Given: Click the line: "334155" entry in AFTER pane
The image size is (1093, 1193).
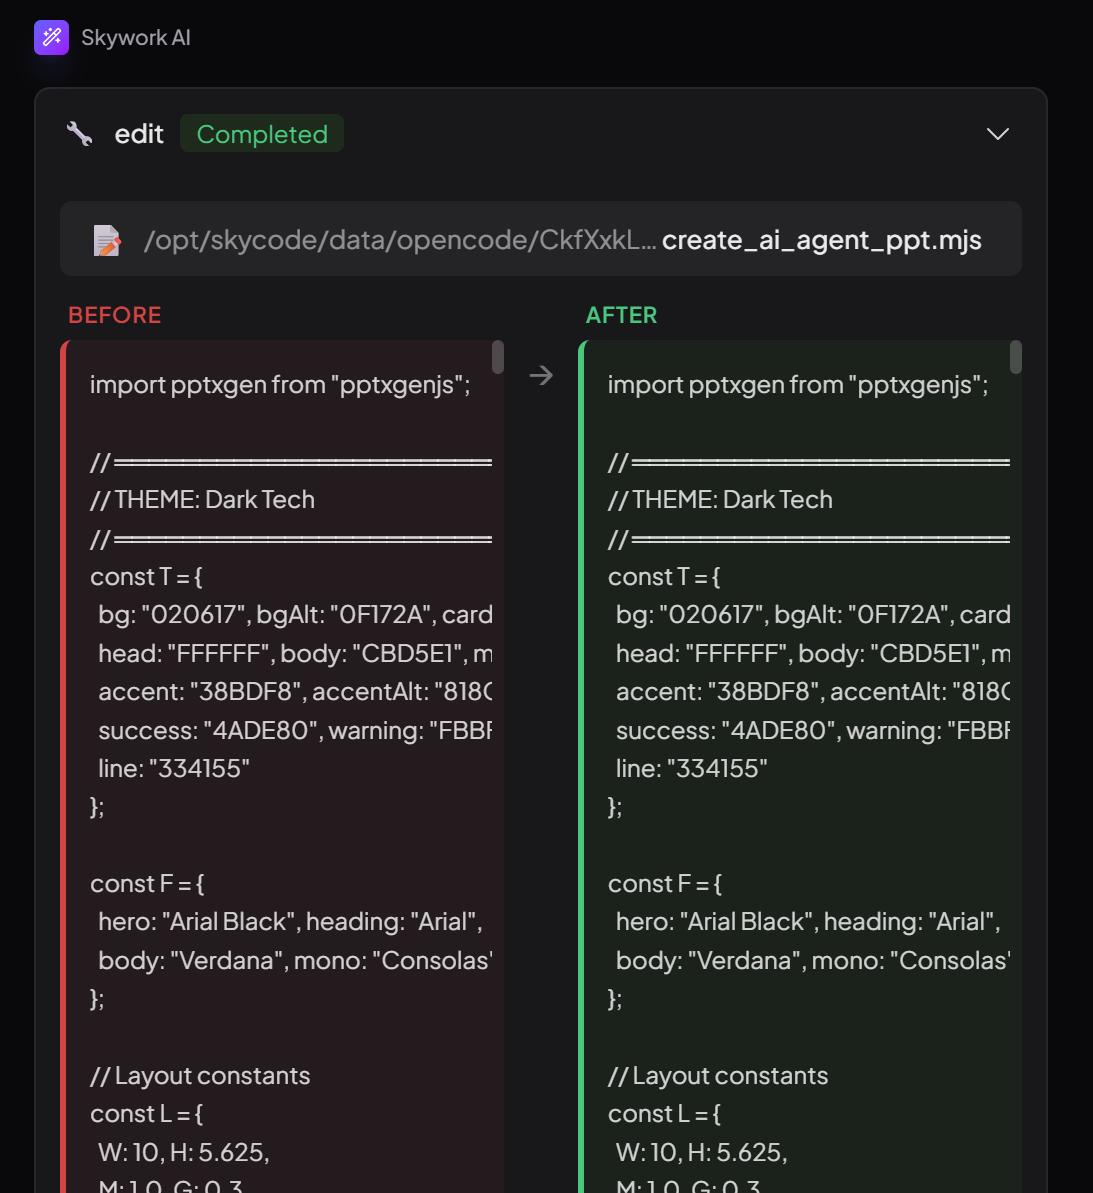Looking at the screenshot, I should pyautogui.click(x=691, y=769).
